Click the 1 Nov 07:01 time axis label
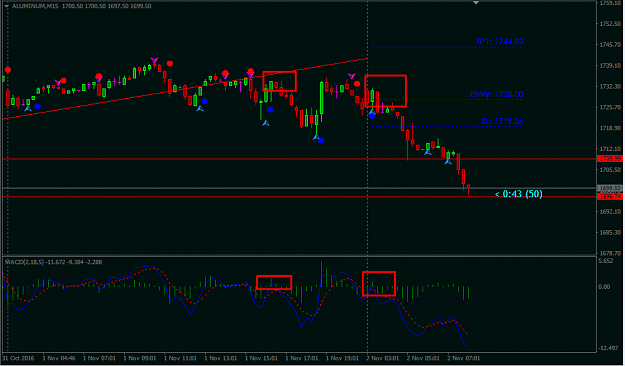 point(99,358)
